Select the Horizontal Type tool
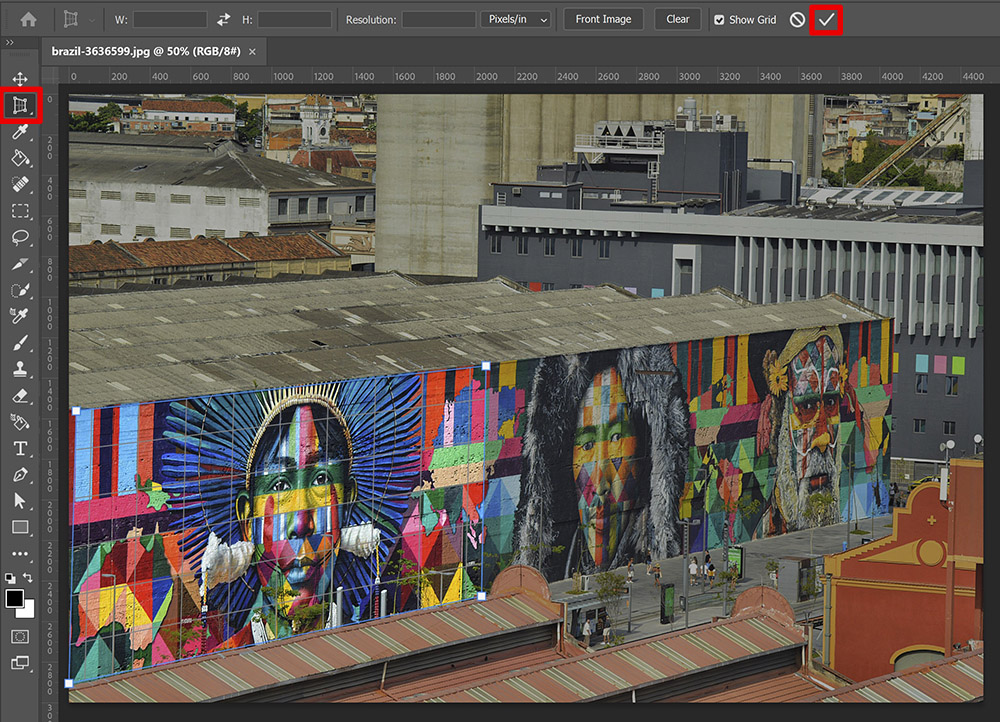Image resolution: width=1000 pixels, height=722 pixels. (x=20, y=448)
